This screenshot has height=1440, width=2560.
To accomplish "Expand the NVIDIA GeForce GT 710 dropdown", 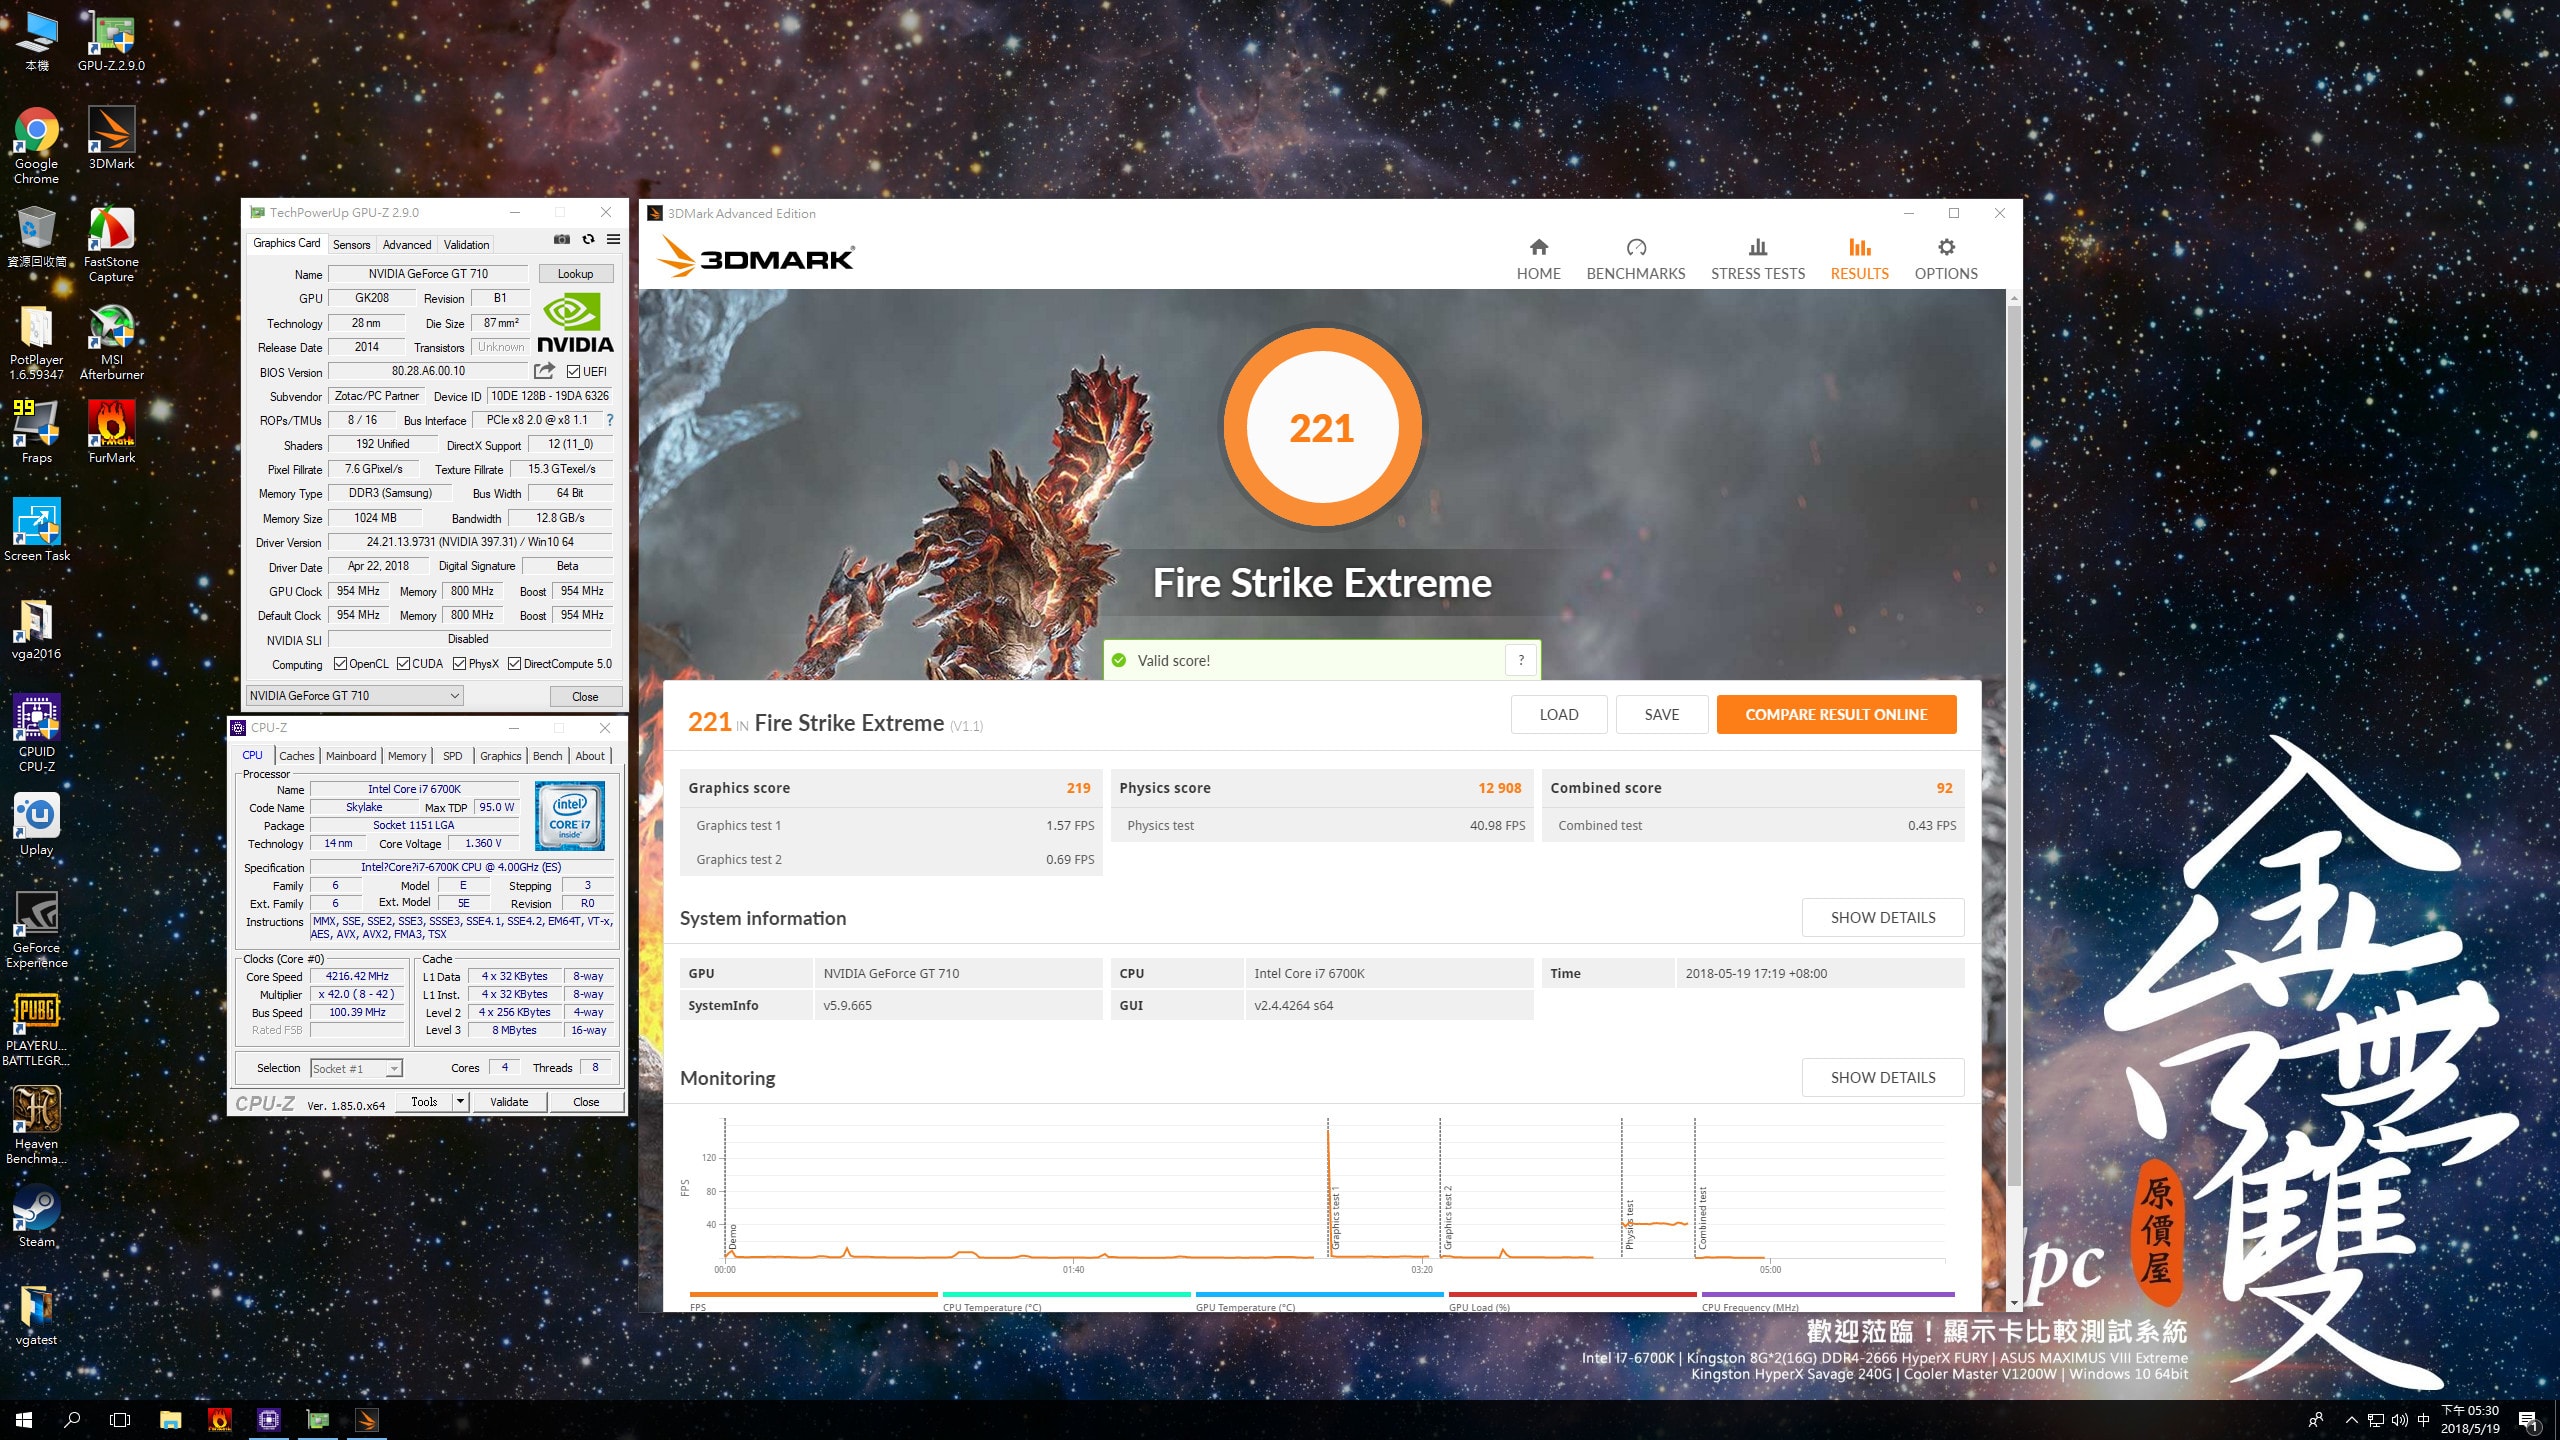I will pos(354,696).
